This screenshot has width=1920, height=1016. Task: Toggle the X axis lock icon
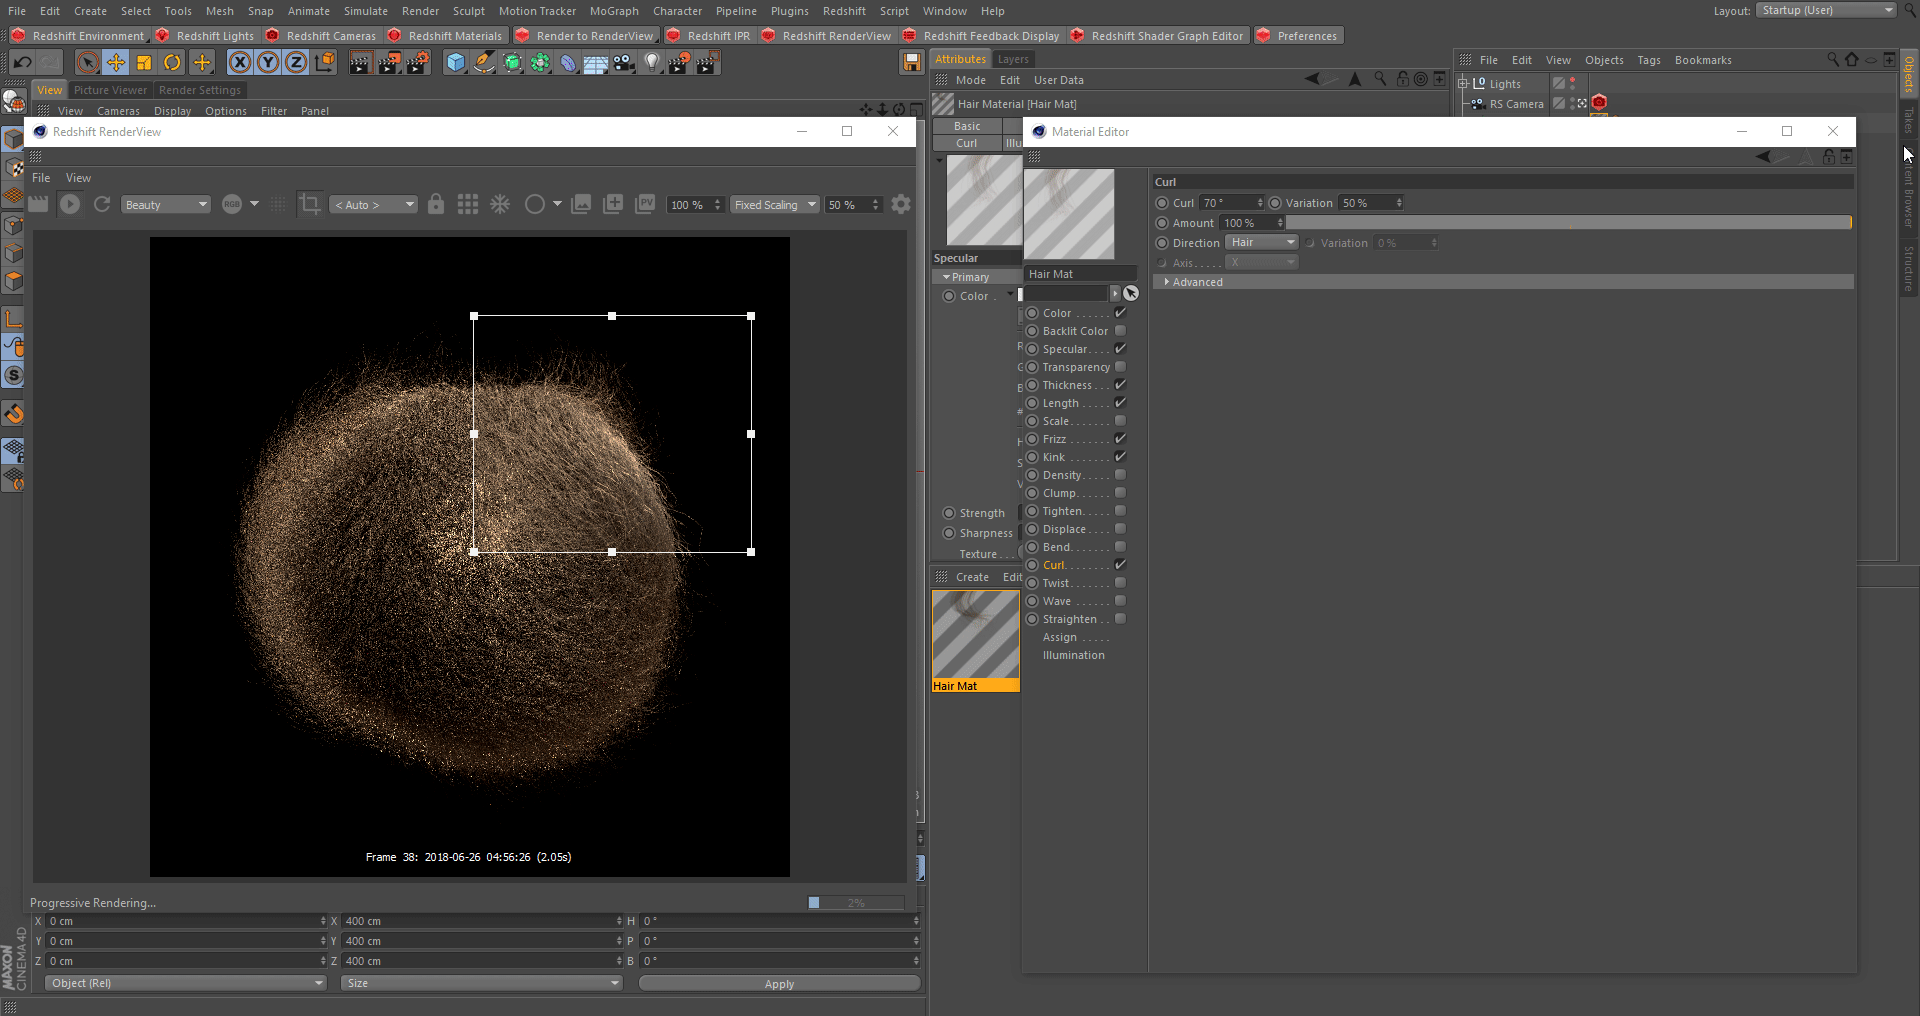(x=240, y=63)
